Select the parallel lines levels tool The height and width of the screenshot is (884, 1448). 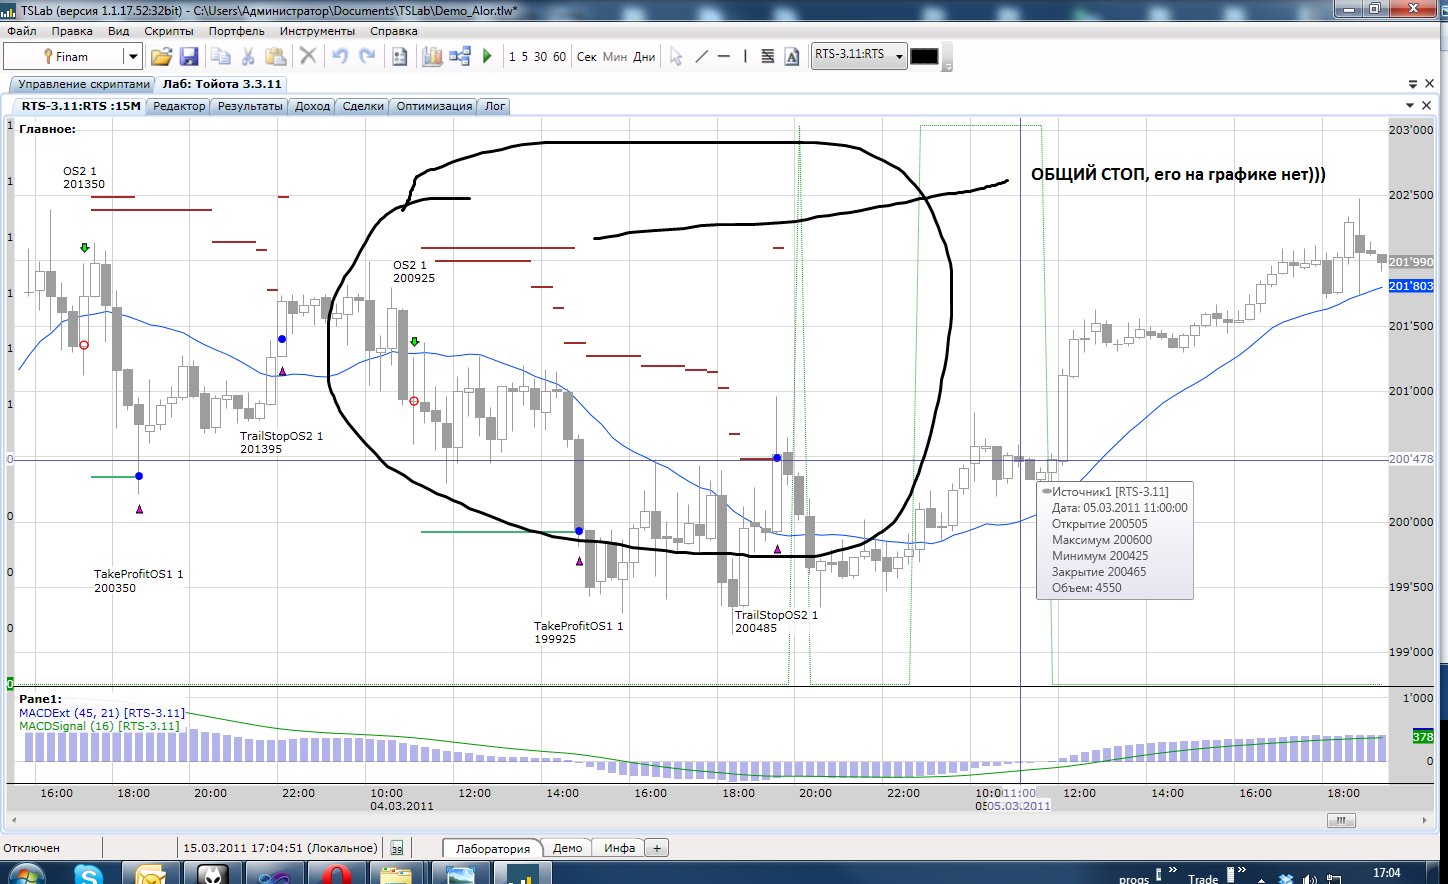coord(768,56)
